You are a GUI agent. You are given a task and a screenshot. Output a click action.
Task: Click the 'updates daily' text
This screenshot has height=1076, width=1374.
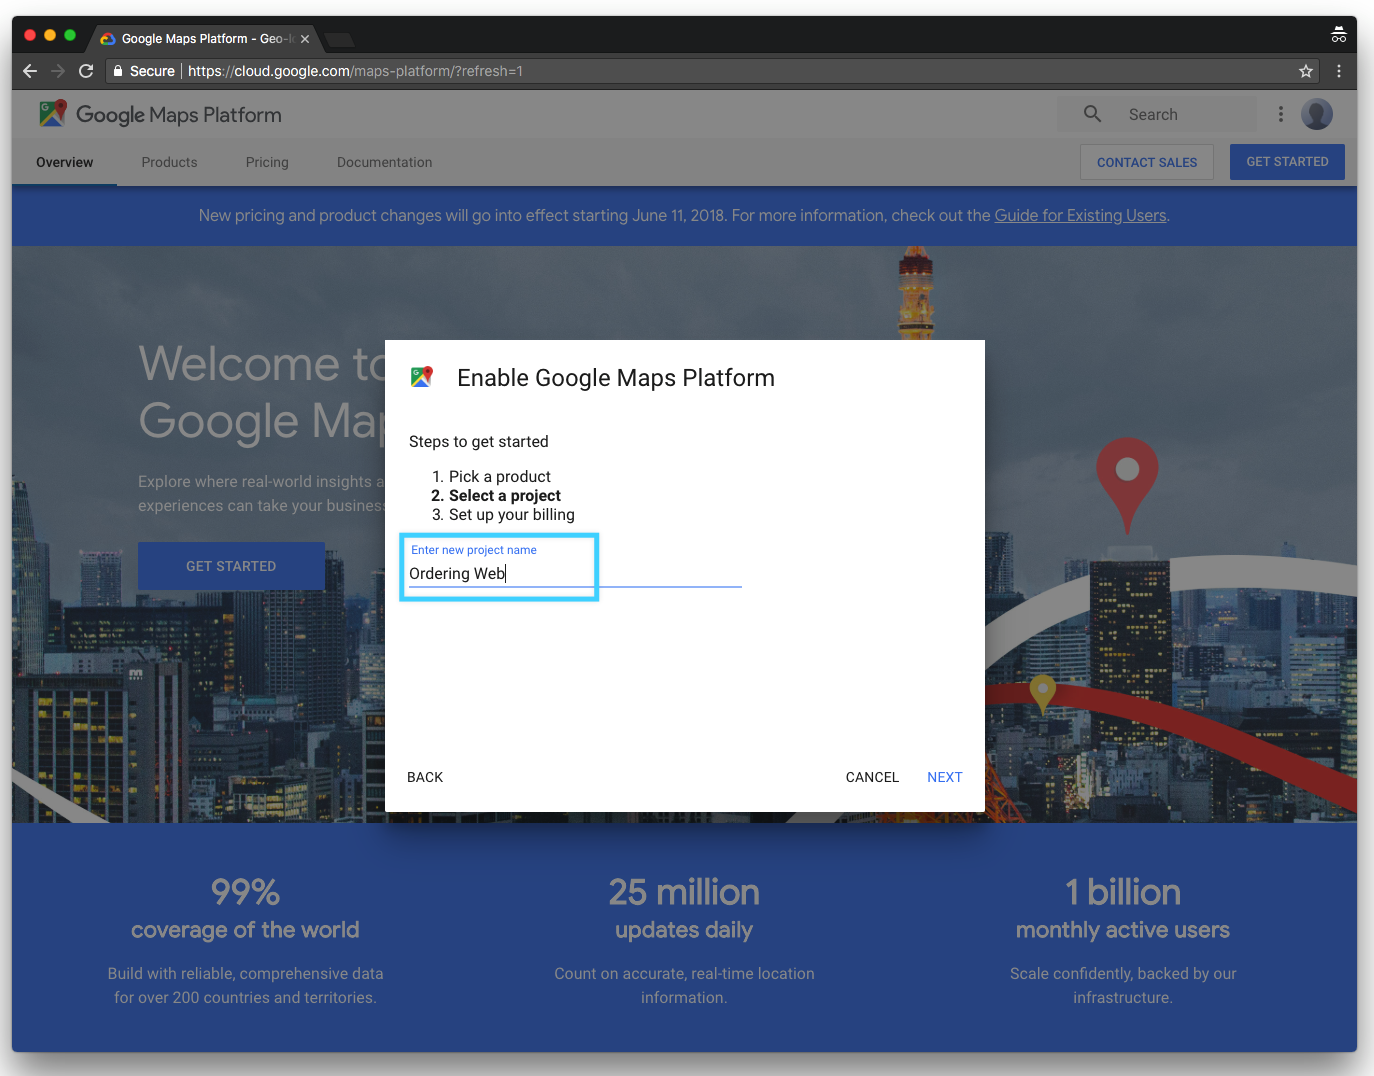click(x=684, y=930)
